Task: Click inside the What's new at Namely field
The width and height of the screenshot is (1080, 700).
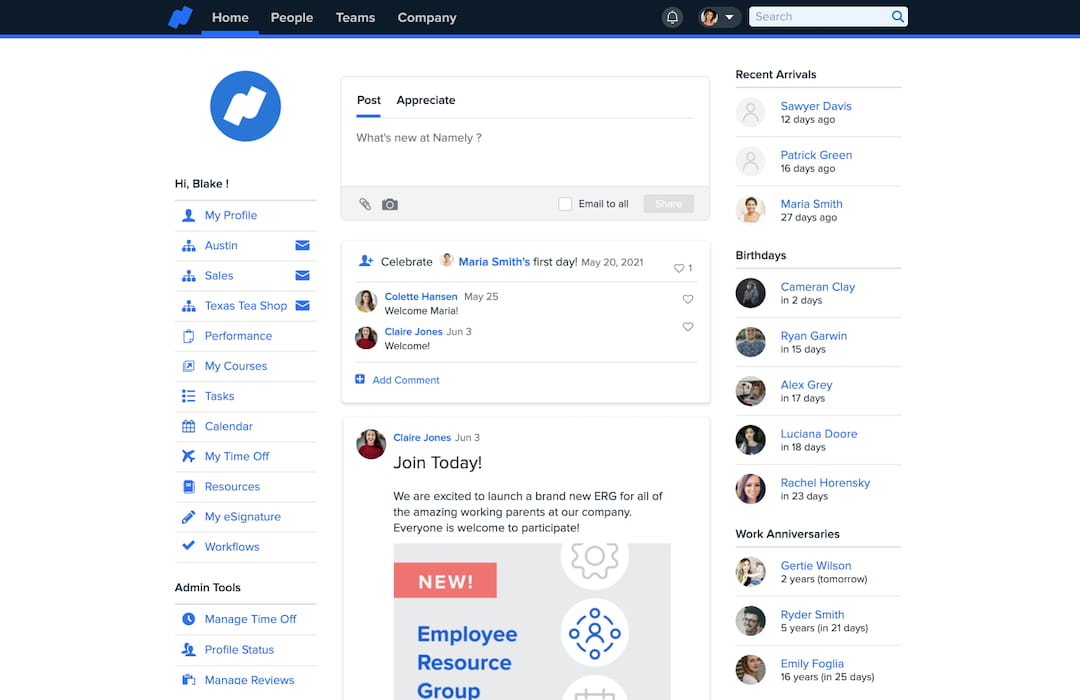Action: (450, 137)
